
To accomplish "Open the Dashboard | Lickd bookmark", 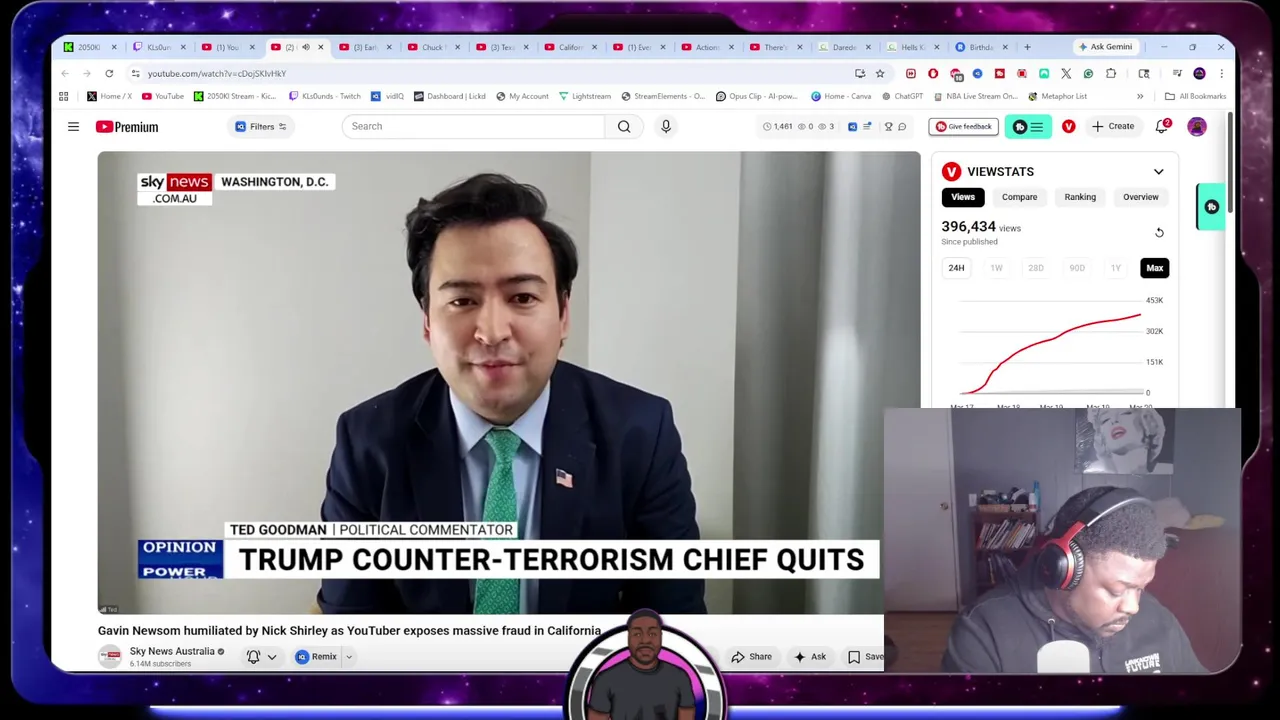I will (x=449, y=96).
